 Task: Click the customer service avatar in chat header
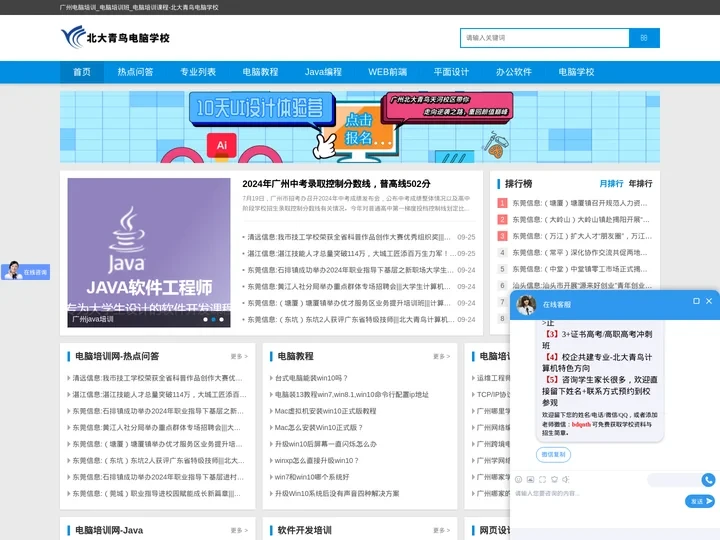coord(526,304)
